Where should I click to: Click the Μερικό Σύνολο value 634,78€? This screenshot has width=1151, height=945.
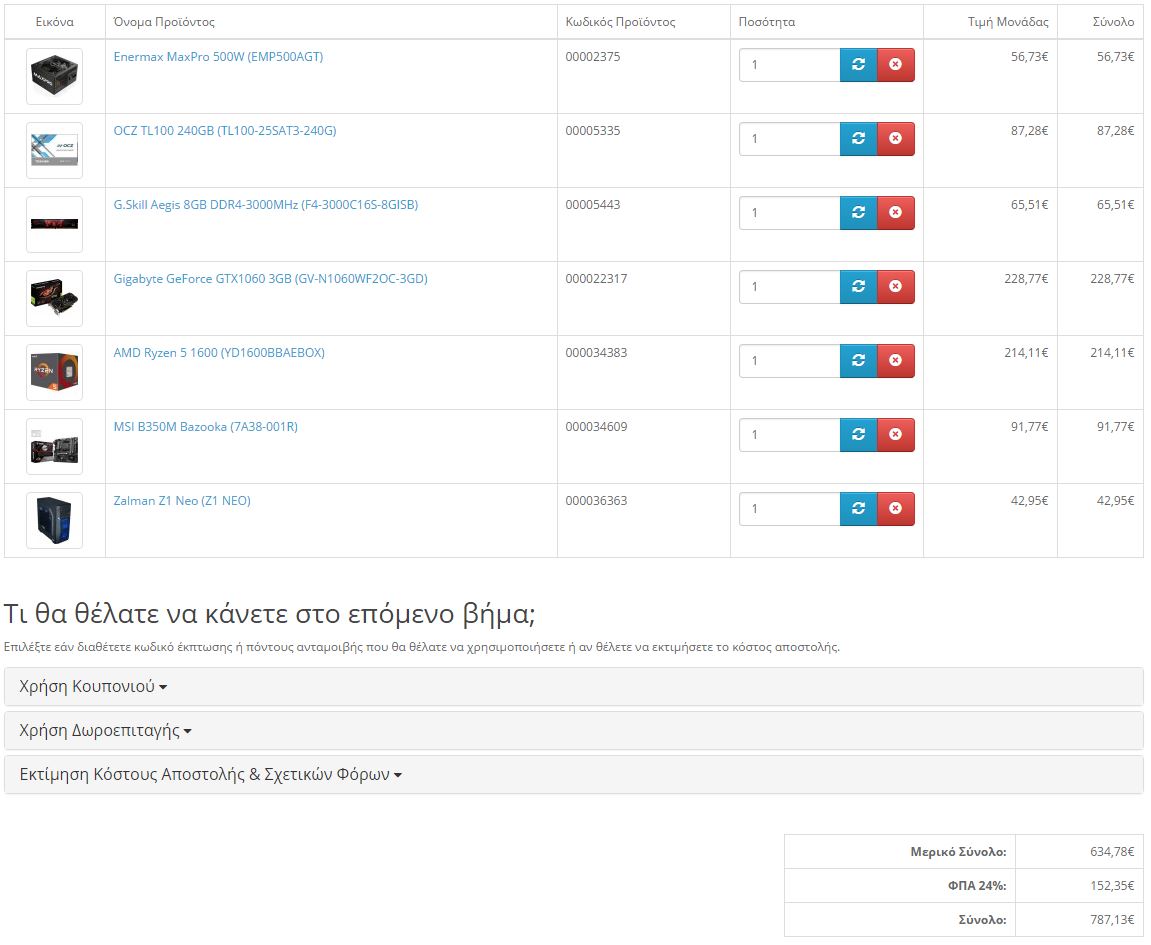(x=1112, y=853)
